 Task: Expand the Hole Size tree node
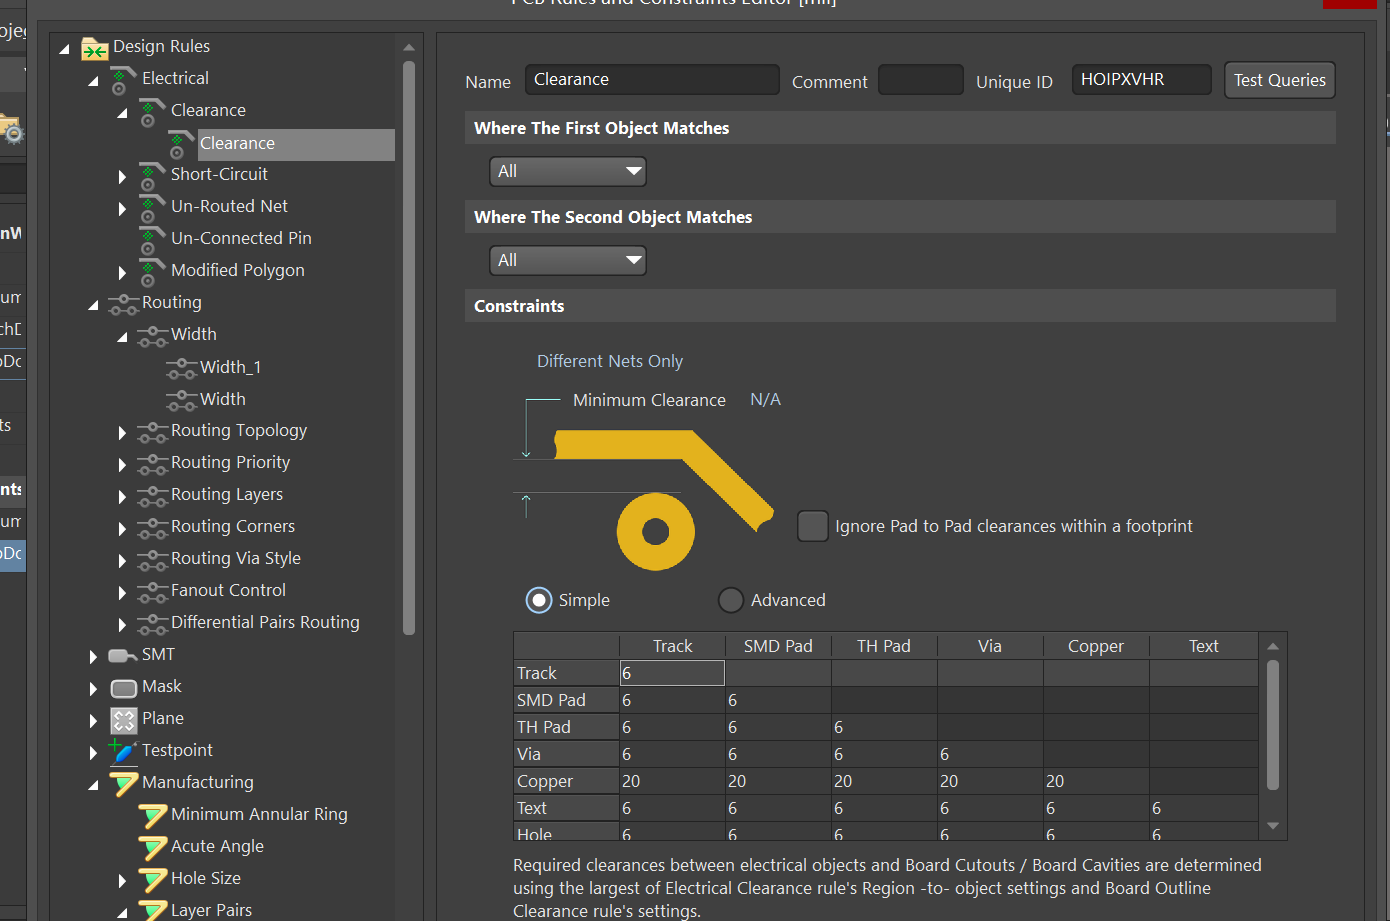pyautogui.click(x=122, y=881)
